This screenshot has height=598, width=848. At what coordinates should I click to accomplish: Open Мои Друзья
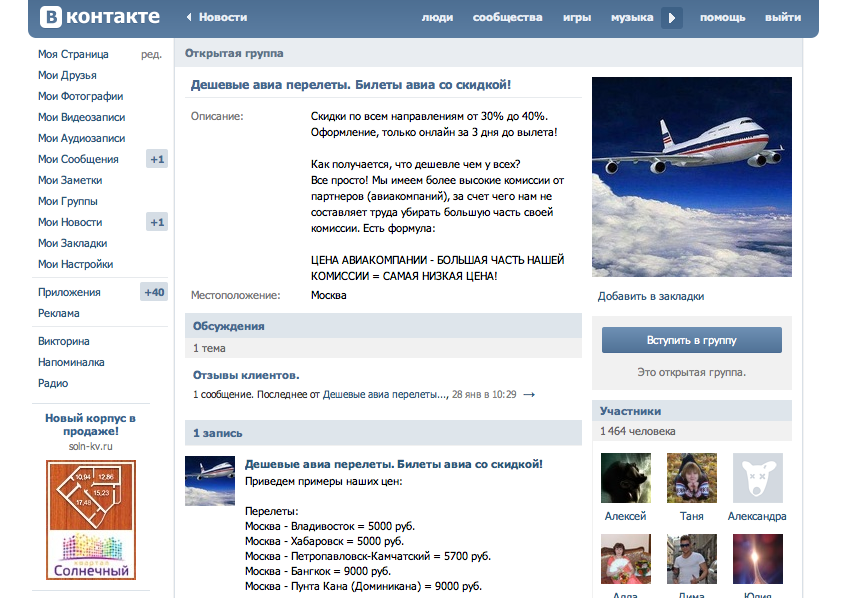click(x=67, y=75)
